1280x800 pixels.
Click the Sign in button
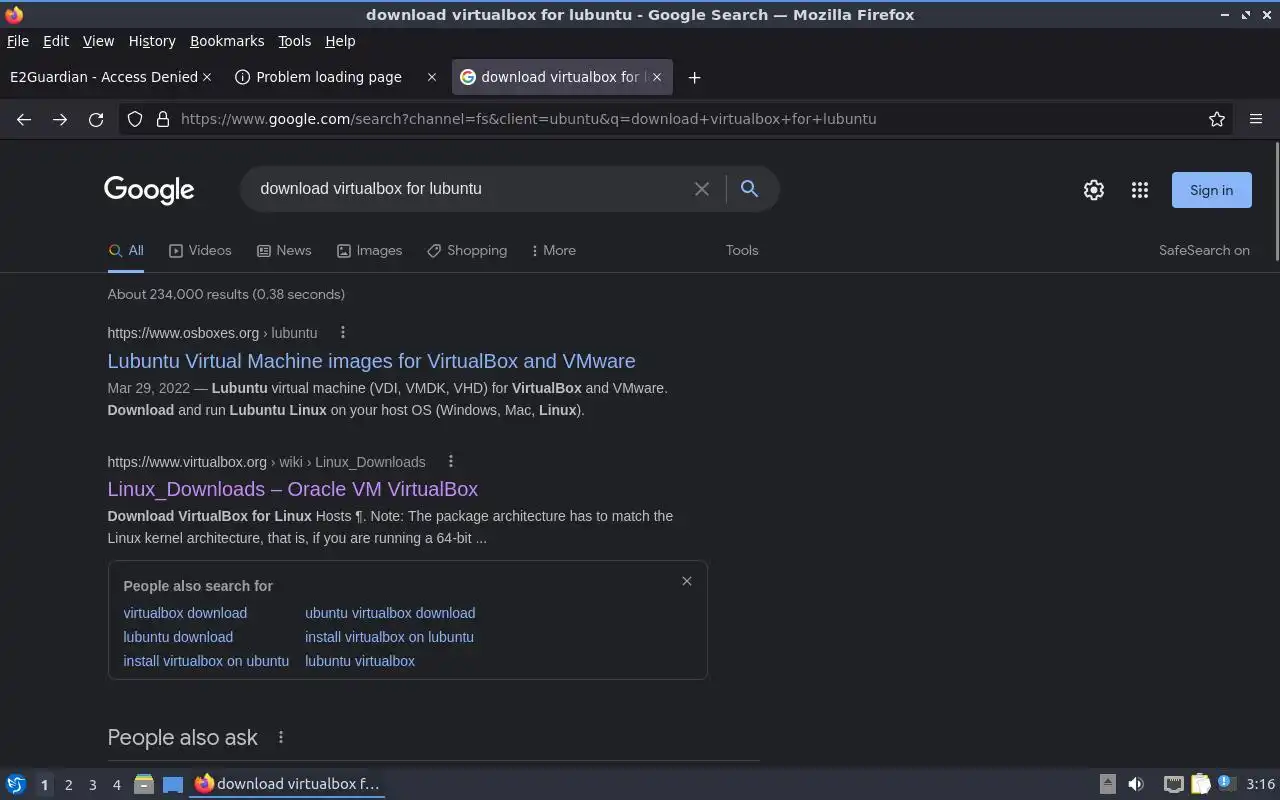click(x=1211, y=190)
